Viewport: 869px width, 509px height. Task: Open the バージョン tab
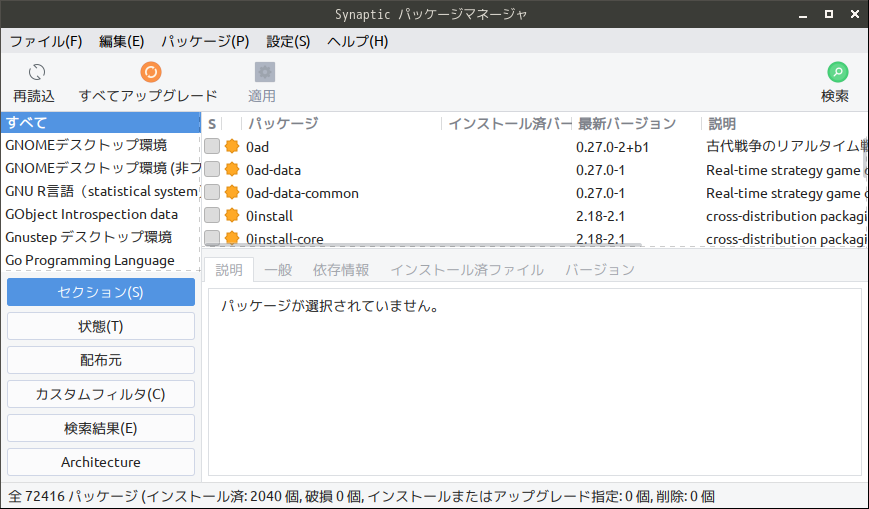click(600, 270)
